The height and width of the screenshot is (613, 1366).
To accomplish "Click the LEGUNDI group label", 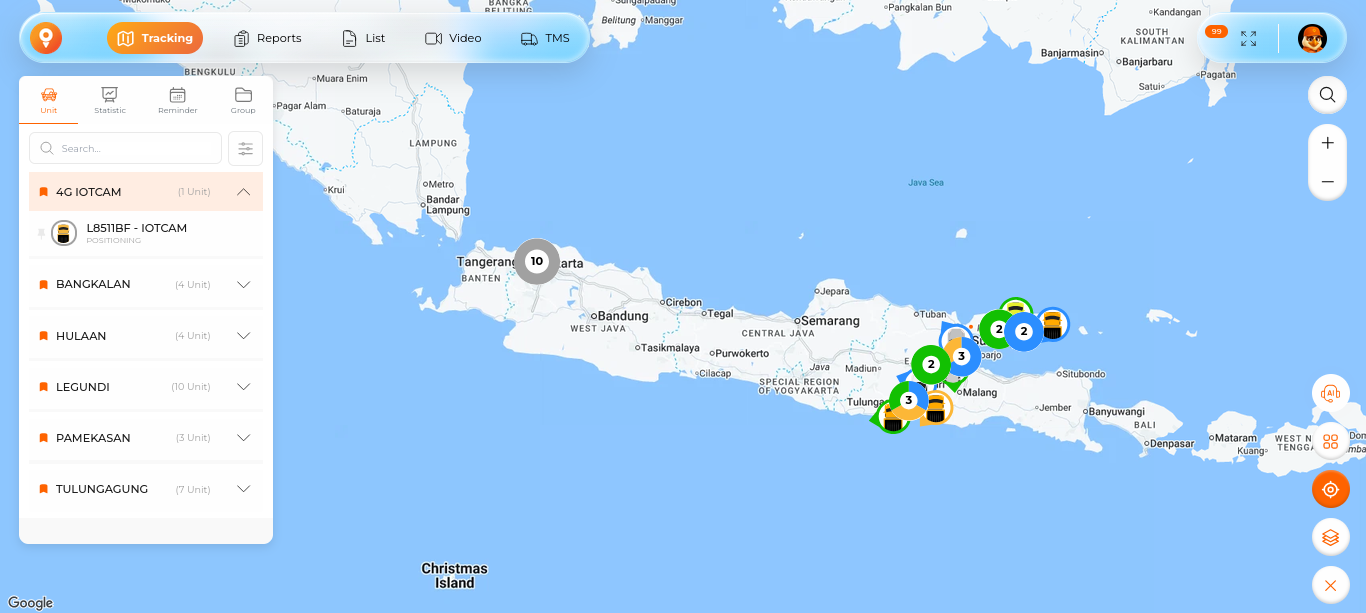I will (83, 387).
